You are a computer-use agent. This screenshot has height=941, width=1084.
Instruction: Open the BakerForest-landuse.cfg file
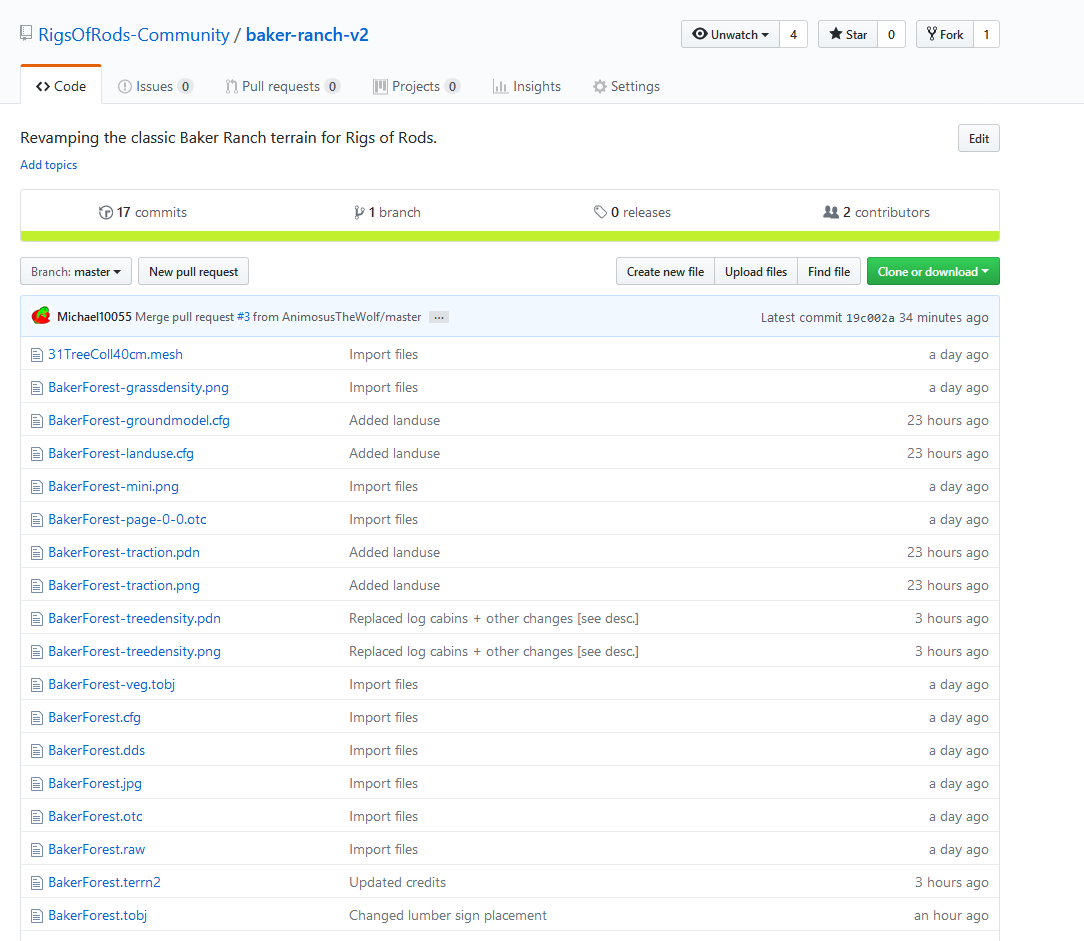tap(121, 454)
